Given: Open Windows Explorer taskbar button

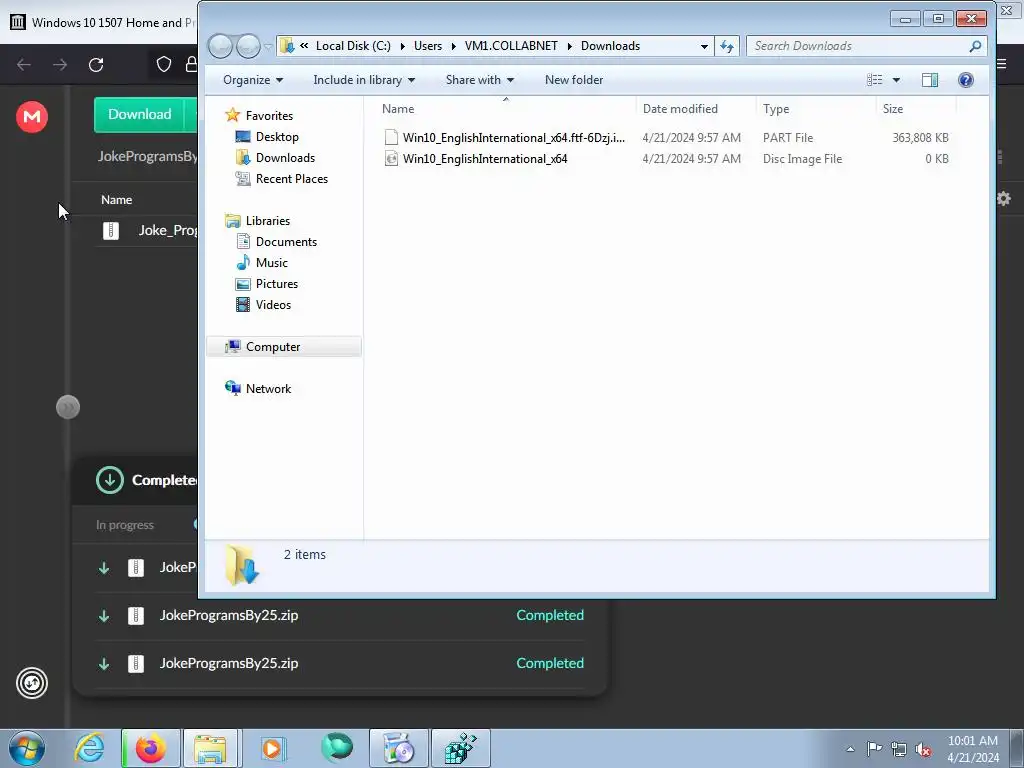Looking at the screenshot, I should click(210, 748).
